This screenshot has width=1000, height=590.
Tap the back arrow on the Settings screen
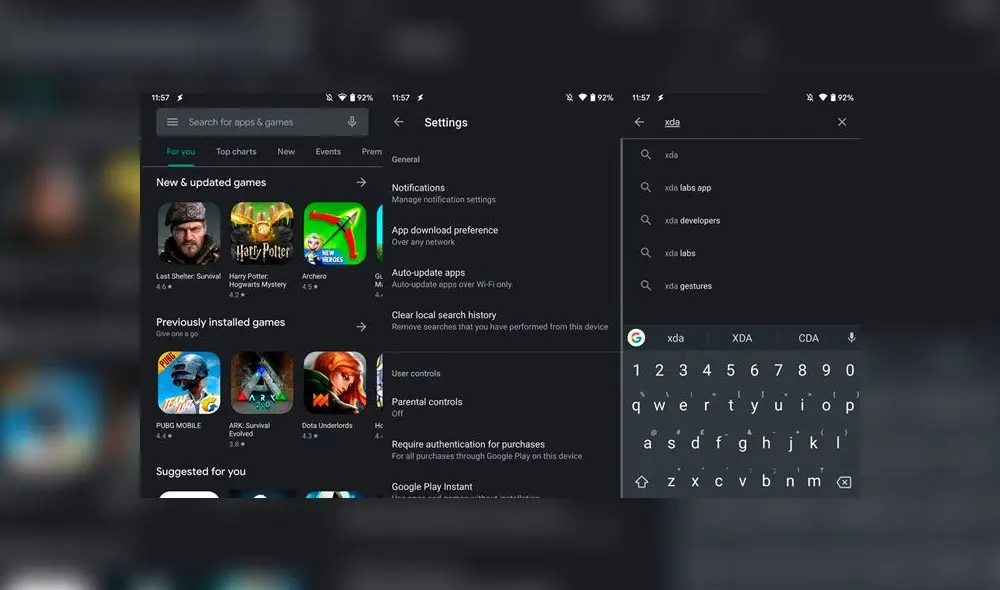click(x=398, y=122)
